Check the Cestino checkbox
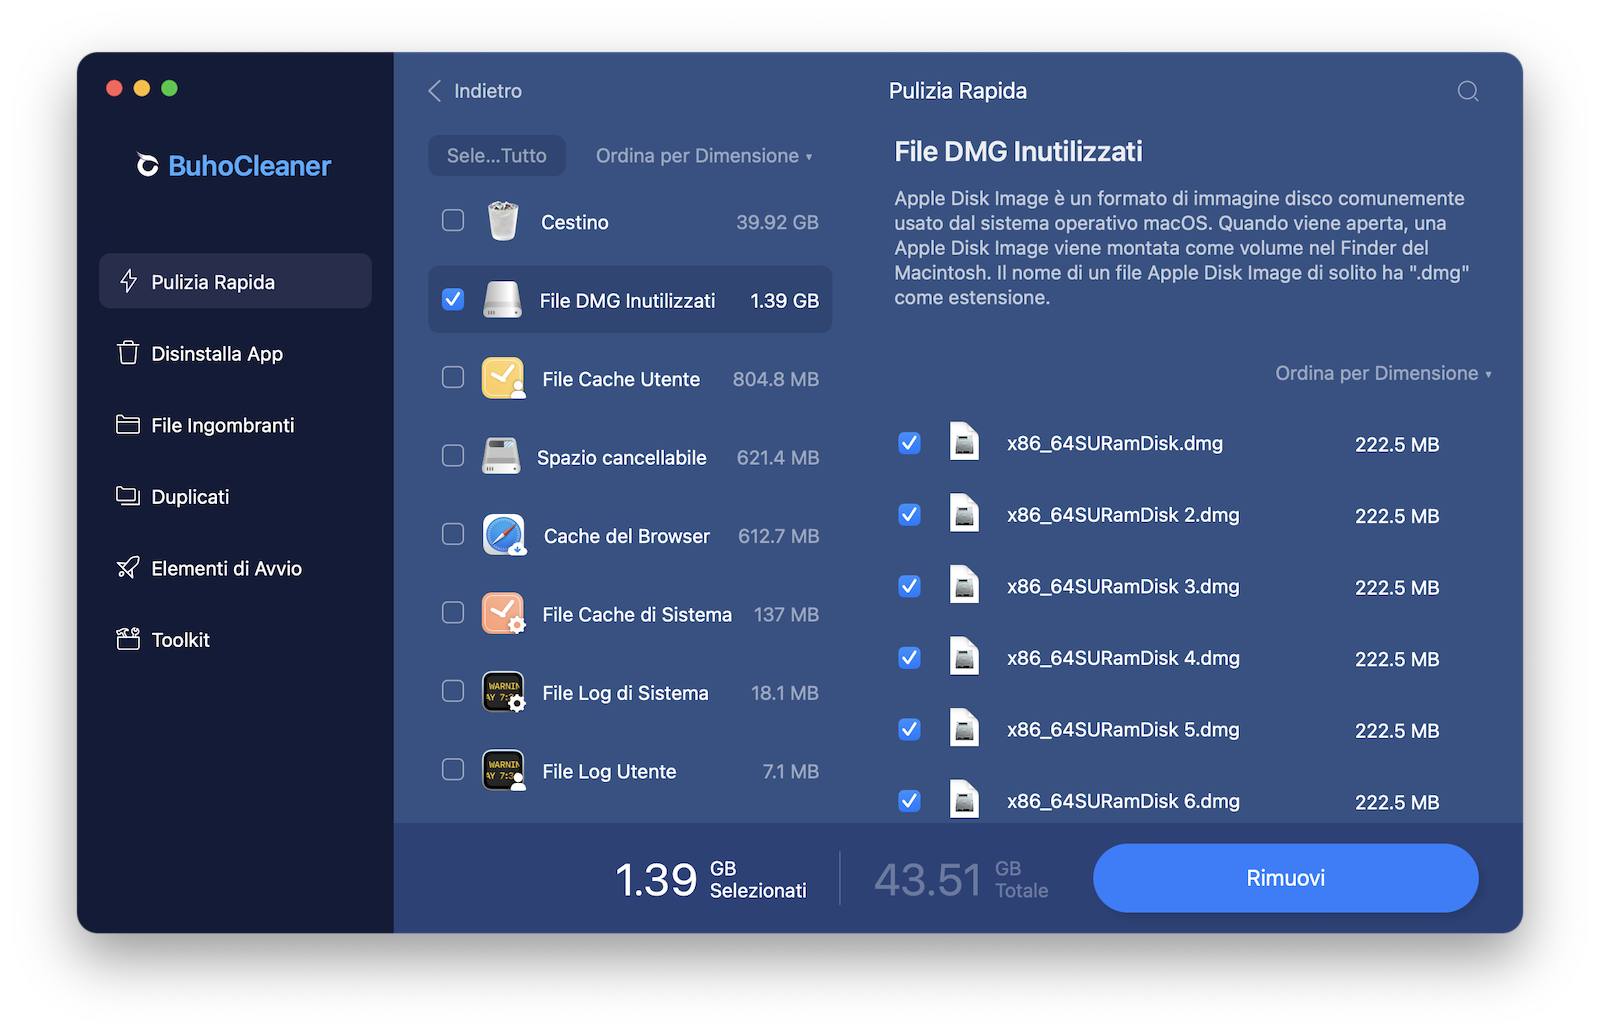Screen dimensions: 1600x1035 453,220
